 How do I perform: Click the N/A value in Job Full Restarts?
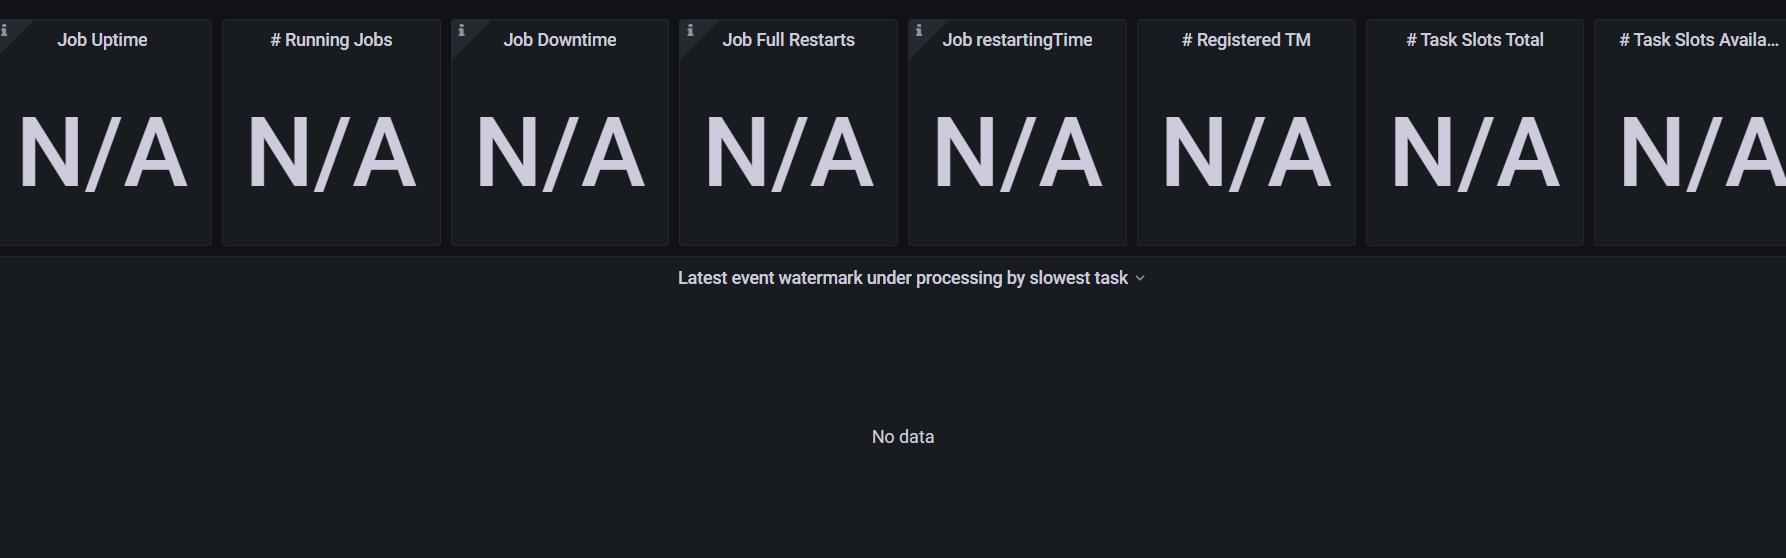point(788,154)
